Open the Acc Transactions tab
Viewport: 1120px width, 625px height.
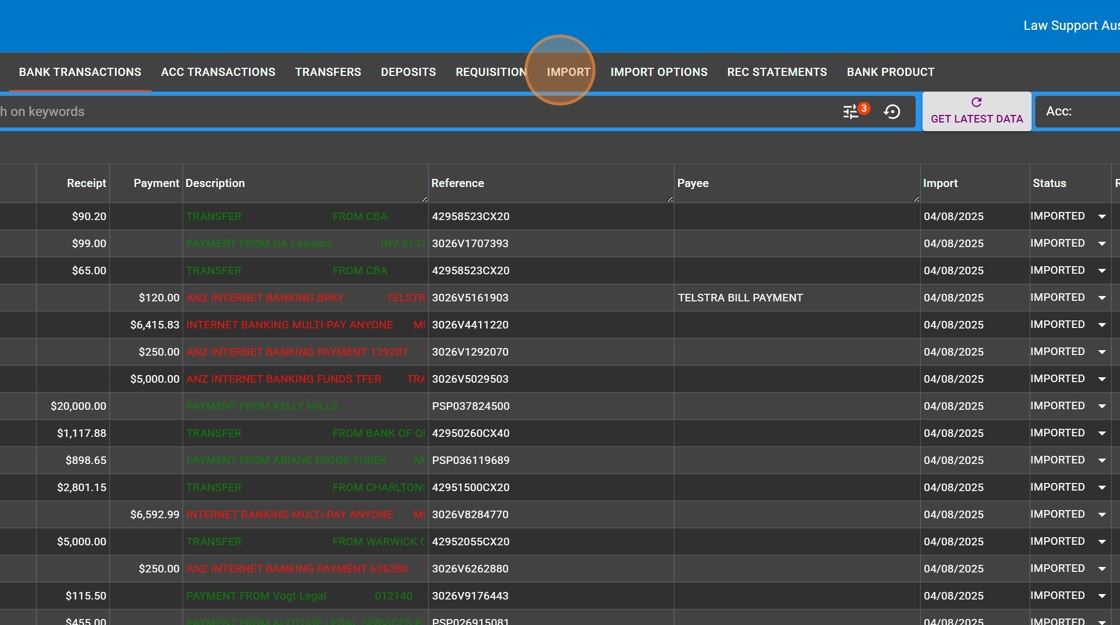click(x=218, y=72)
